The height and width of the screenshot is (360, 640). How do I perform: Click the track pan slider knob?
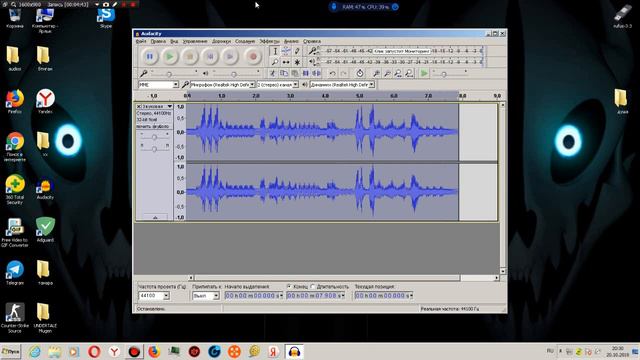tap(154, 149)
